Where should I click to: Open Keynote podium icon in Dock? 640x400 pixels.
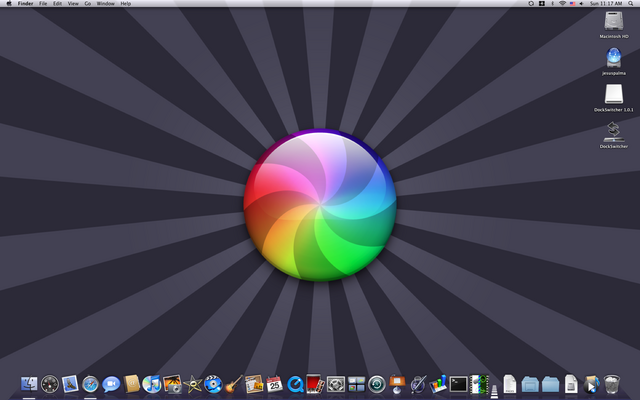(397, 384)
